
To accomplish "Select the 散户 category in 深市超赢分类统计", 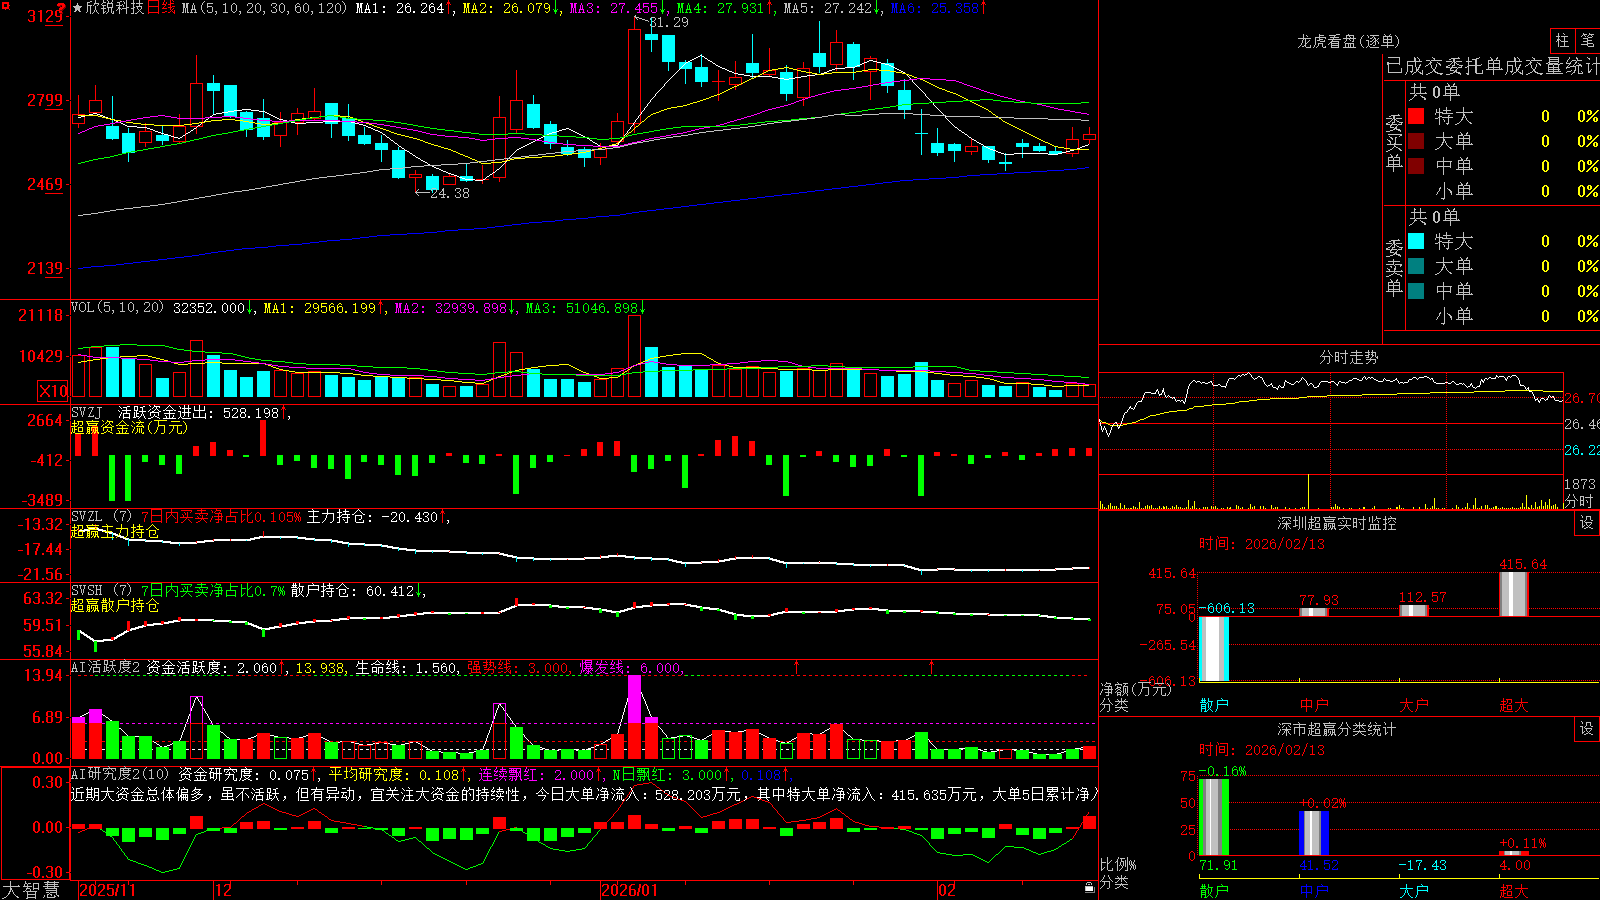I will (x=1214, y=890).
